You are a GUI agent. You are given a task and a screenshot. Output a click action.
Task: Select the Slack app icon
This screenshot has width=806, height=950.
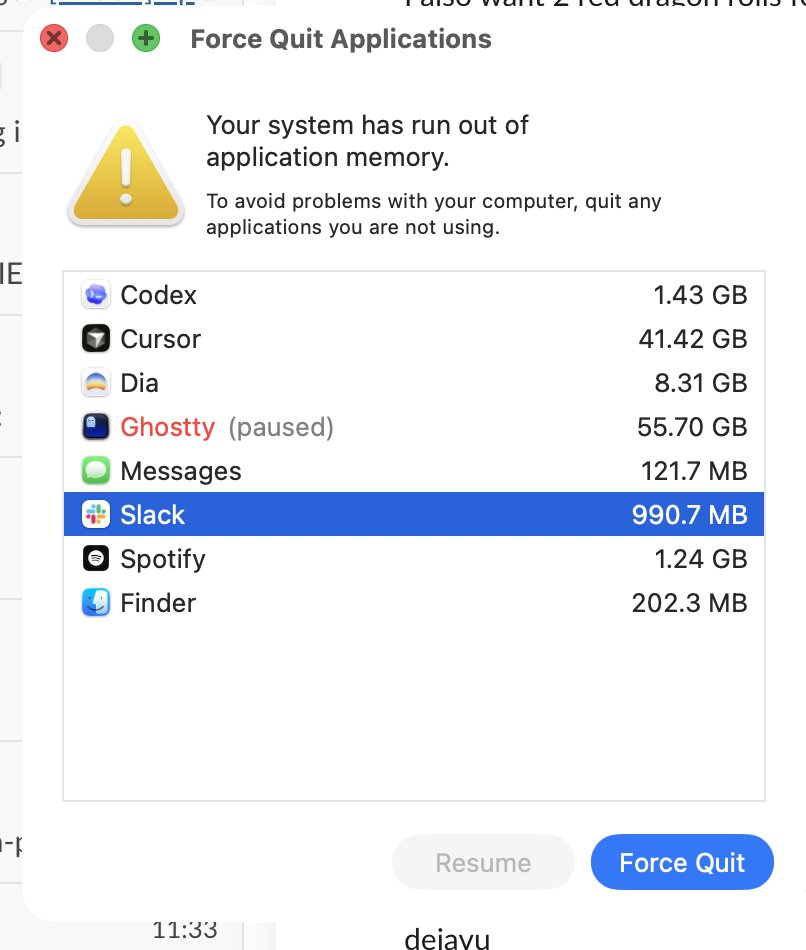pos(96,514)
